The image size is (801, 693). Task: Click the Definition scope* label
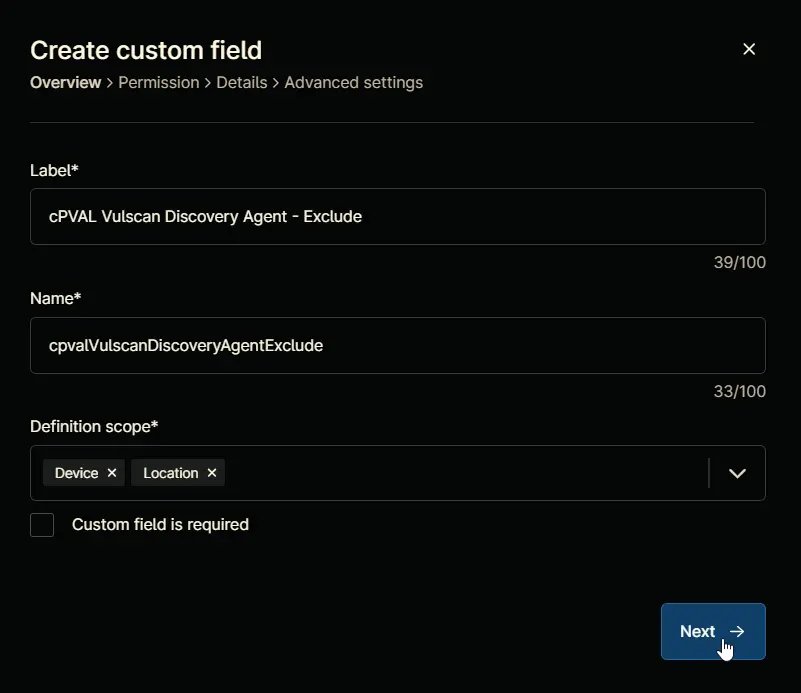coord(94,426)
